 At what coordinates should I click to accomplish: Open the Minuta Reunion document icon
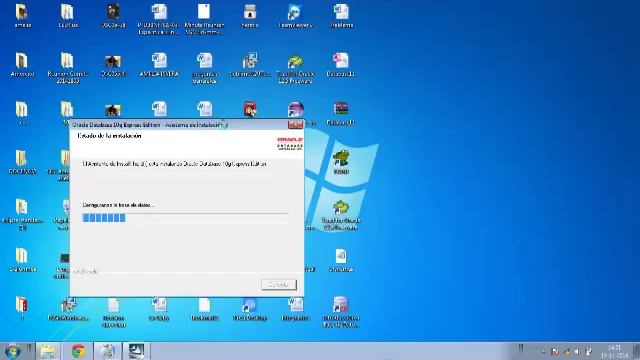click(x=204, y=19)
